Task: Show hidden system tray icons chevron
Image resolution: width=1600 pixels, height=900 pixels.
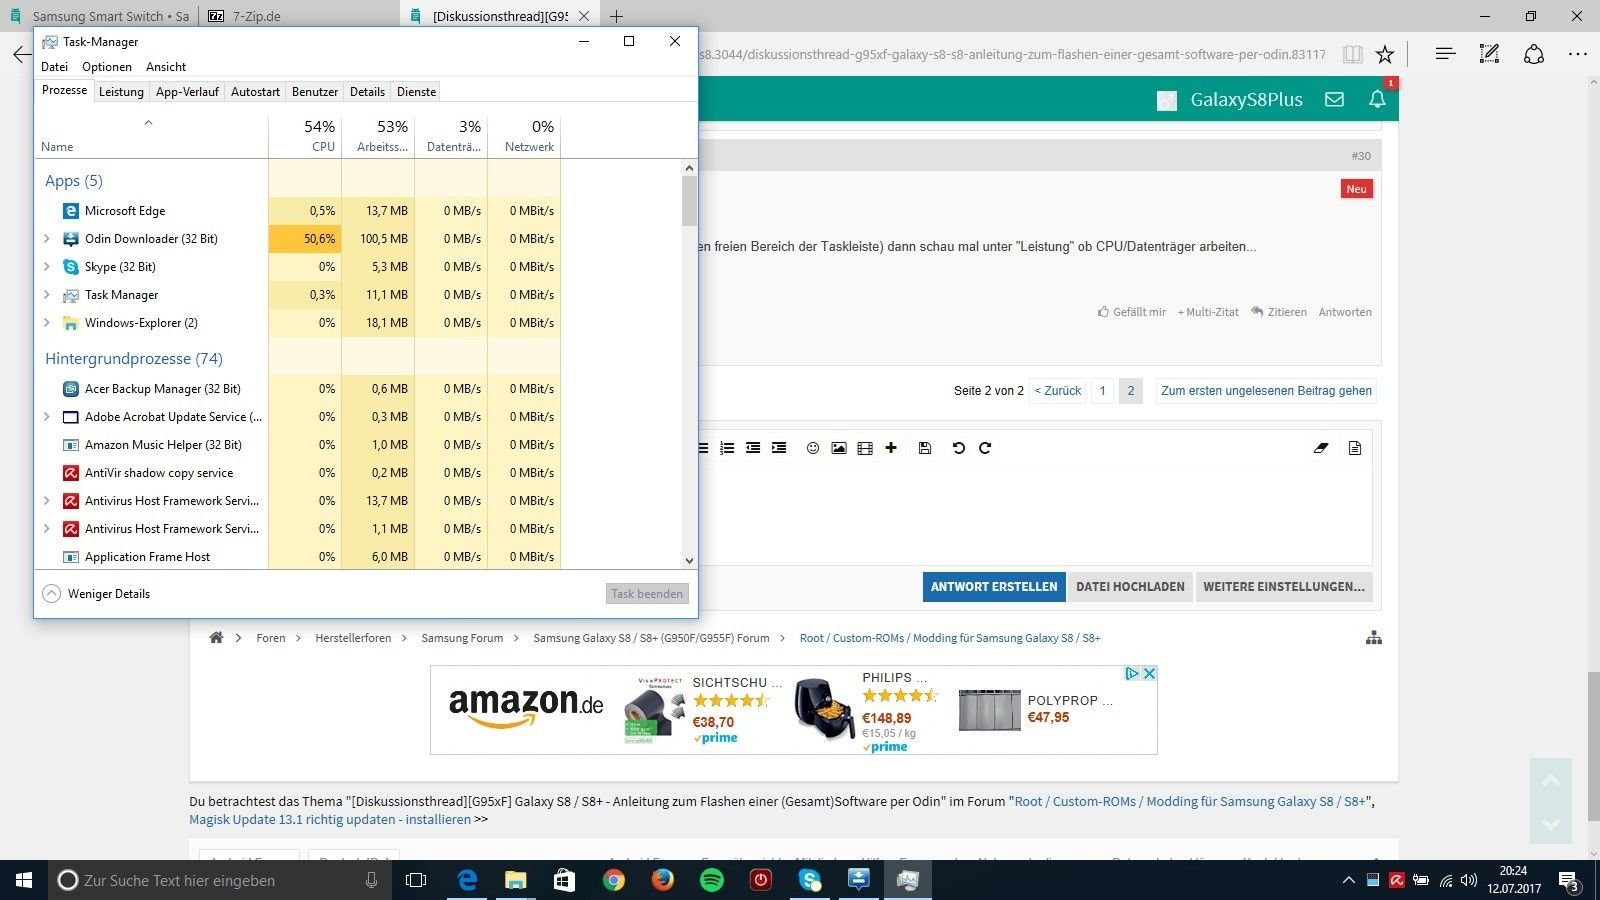Action: tap(1348, 881)
